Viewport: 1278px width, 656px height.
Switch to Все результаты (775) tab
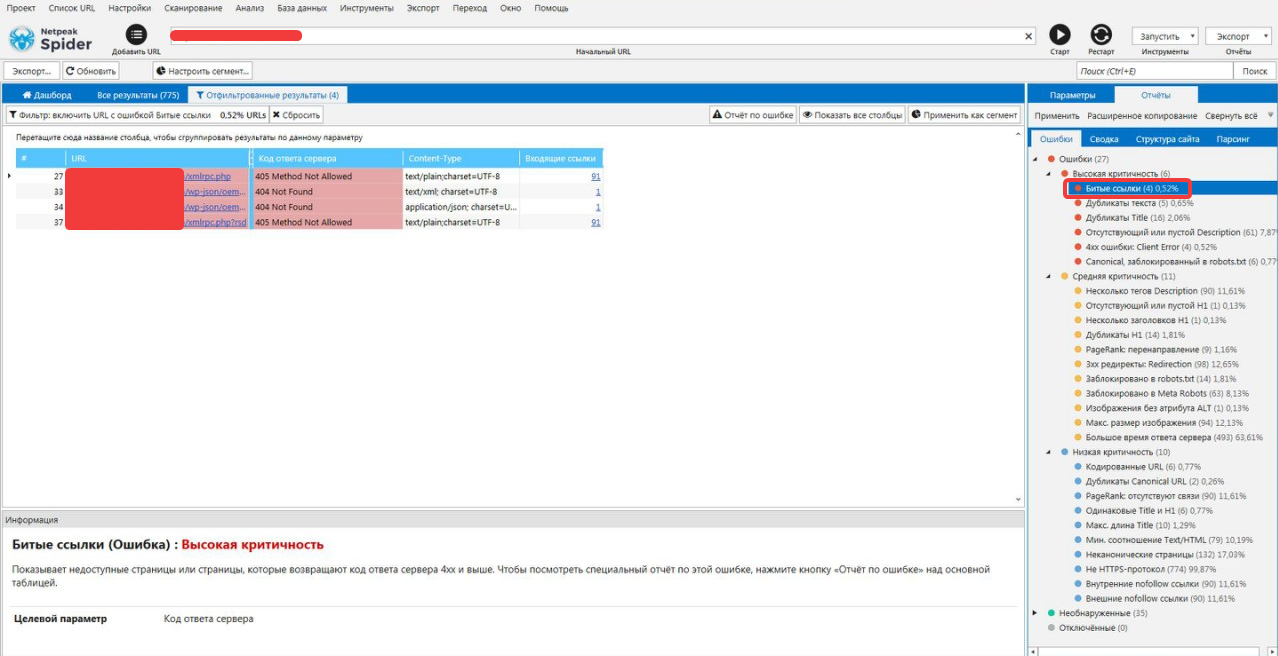tap(138, 95)
